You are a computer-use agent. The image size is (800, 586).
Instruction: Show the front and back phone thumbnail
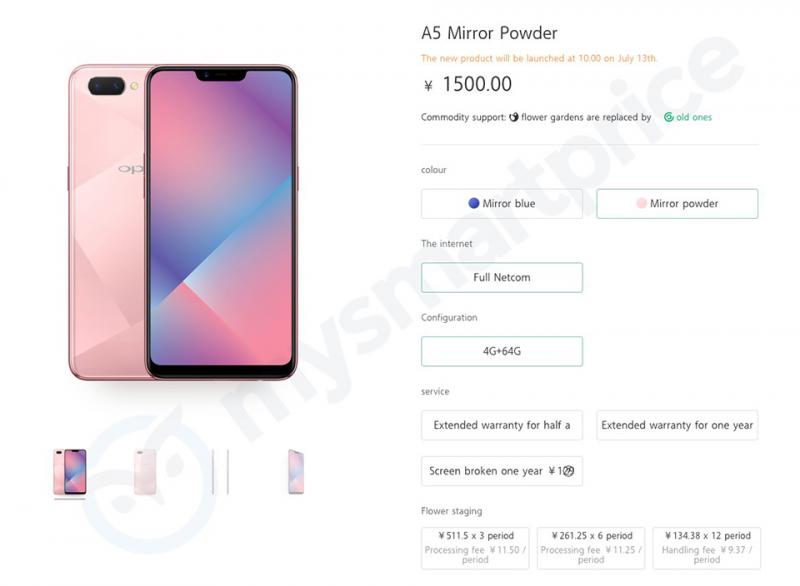click(x=70, y=472)
